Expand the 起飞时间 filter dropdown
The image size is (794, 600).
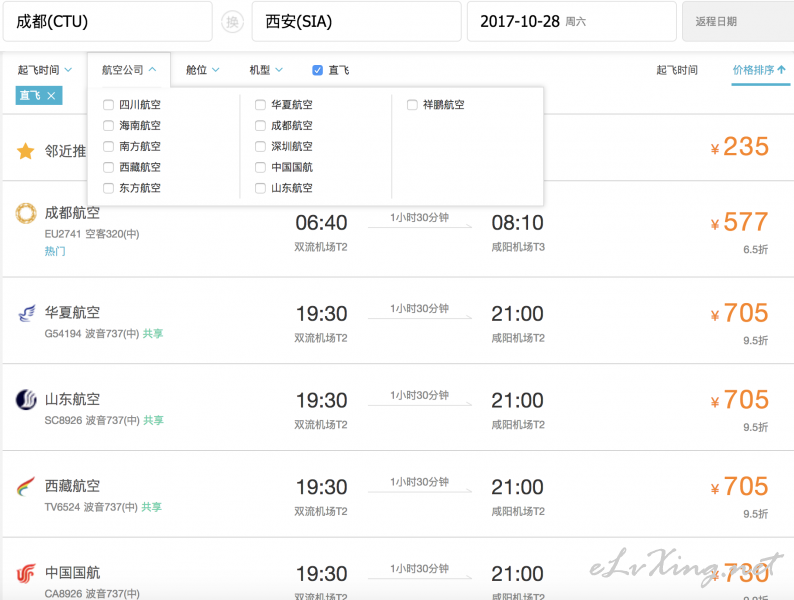(45, 70)
